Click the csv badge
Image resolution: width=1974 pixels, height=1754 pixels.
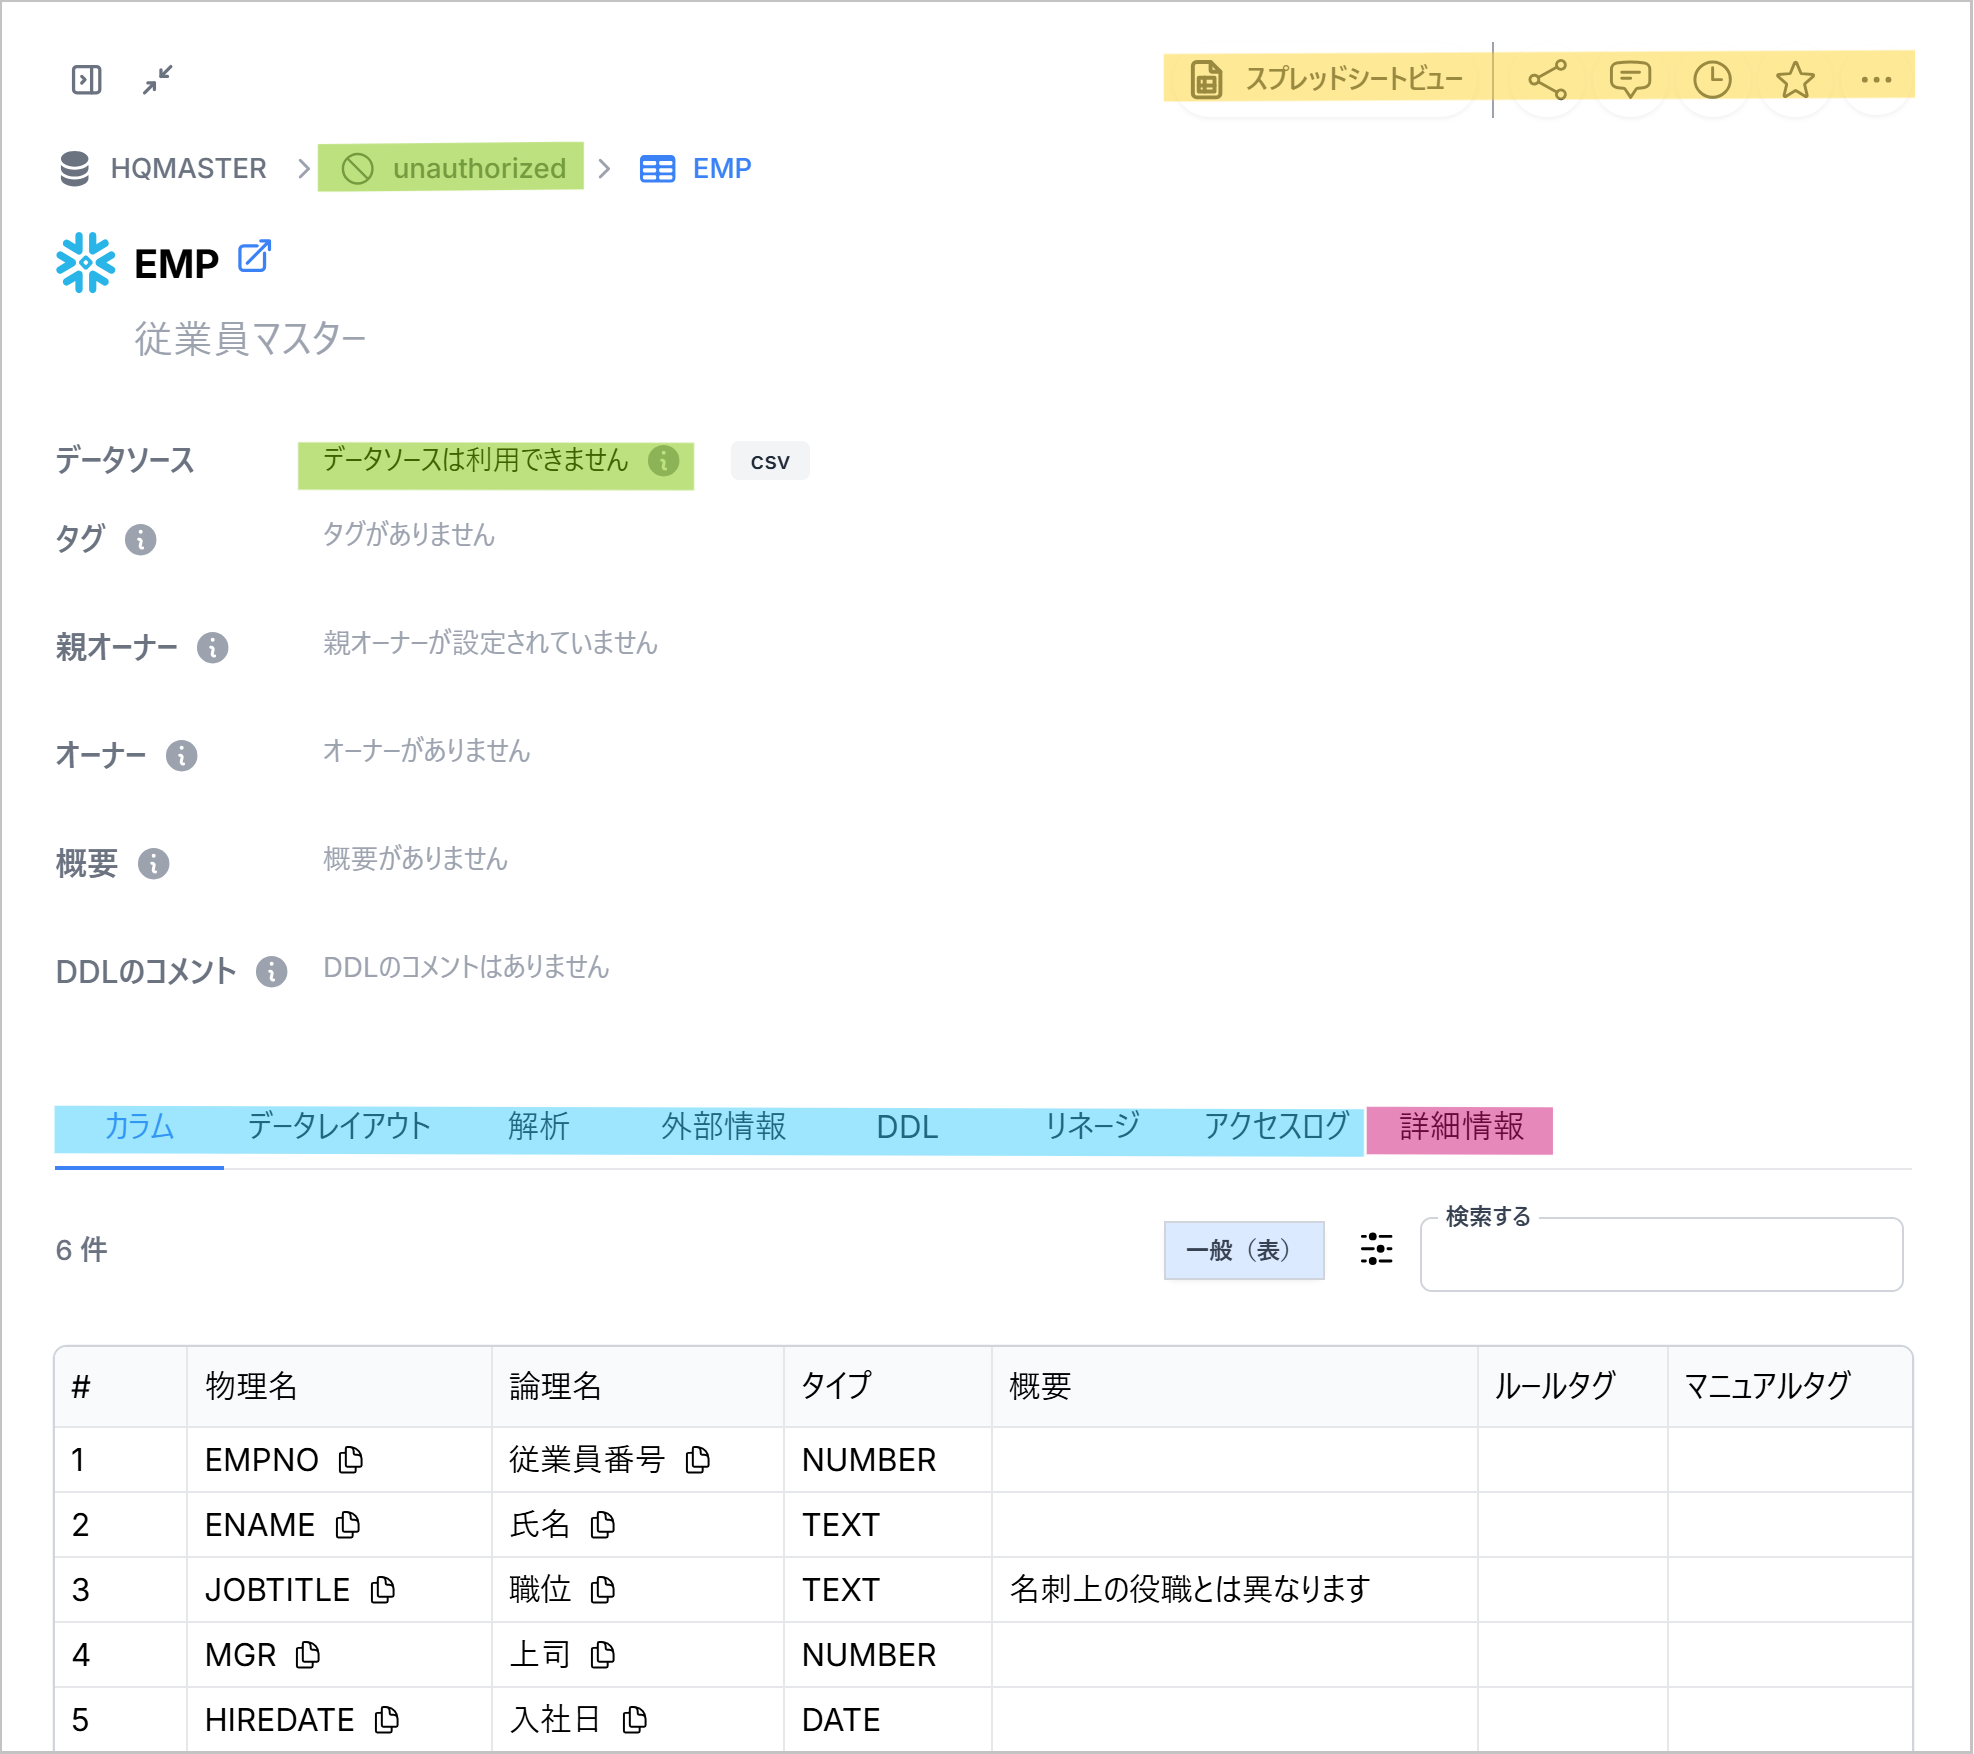770,461
